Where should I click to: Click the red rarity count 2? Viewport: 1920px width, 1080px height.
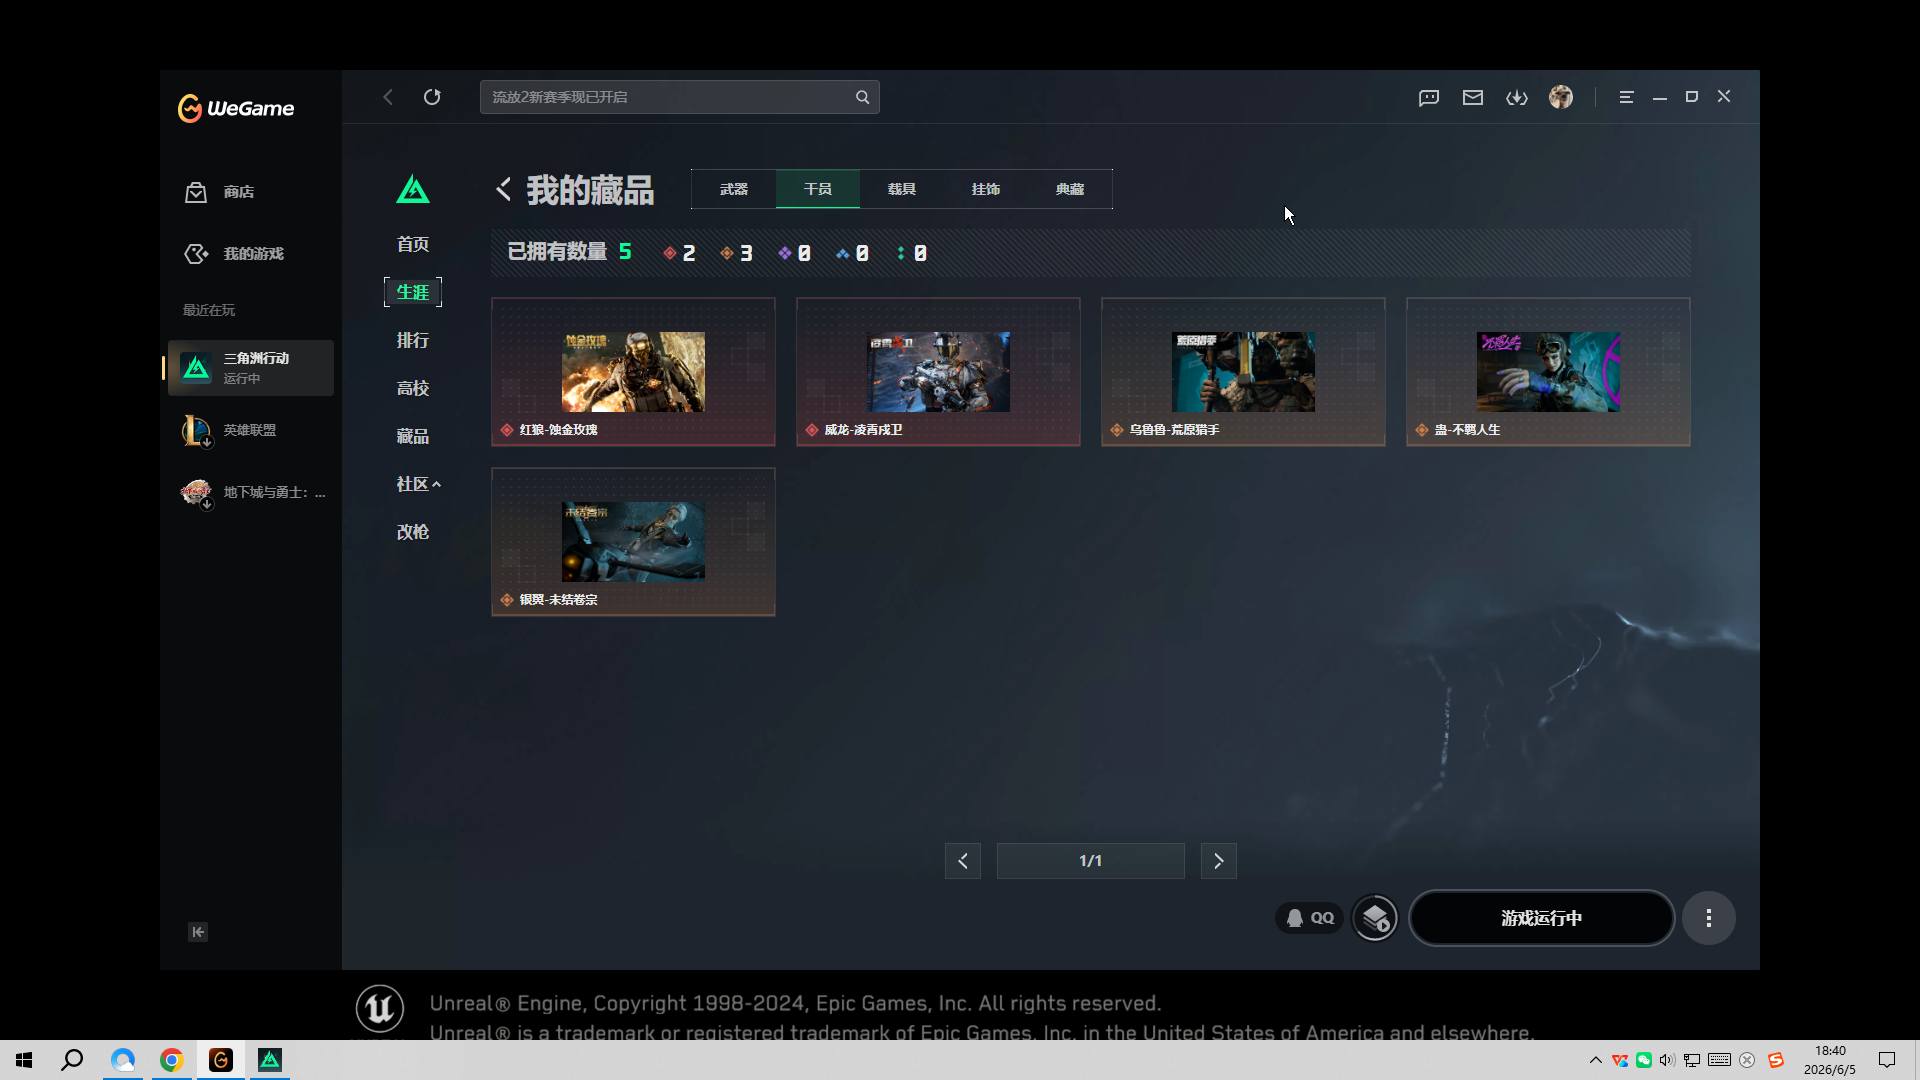(680, 254)
